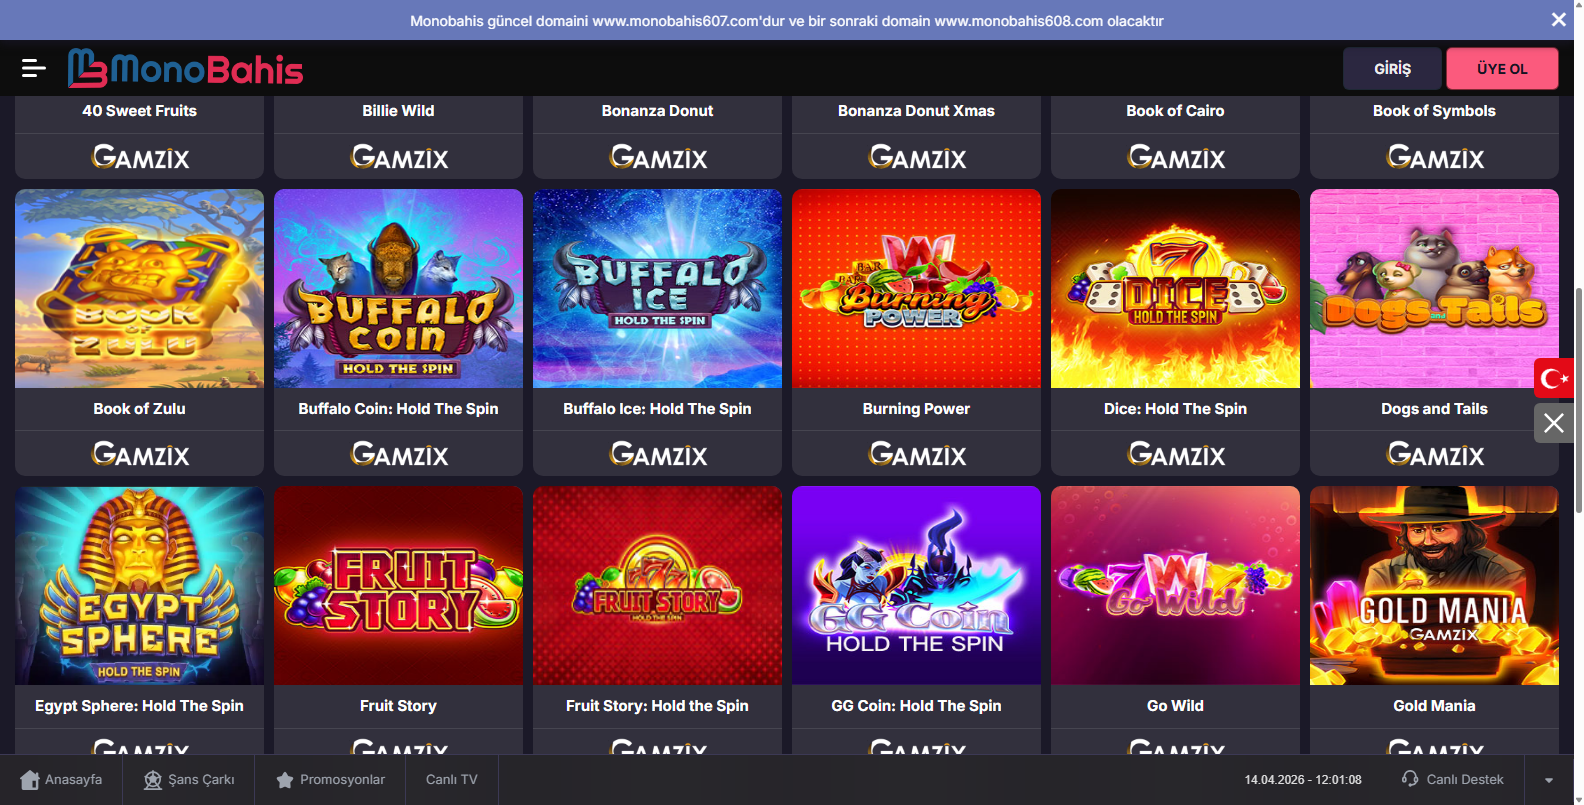Open the Gold Mania game thumbnail

1434,585
